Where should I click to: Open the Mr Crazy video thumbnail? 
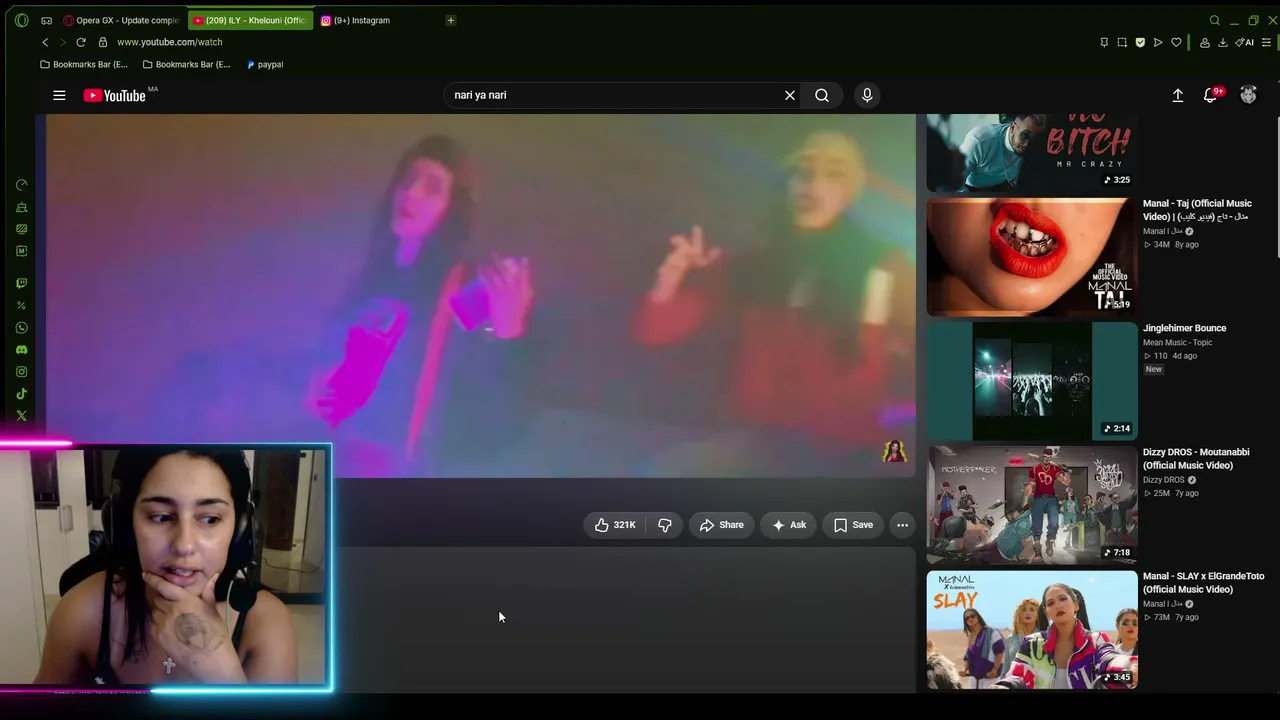click(x=1032, y=153)
